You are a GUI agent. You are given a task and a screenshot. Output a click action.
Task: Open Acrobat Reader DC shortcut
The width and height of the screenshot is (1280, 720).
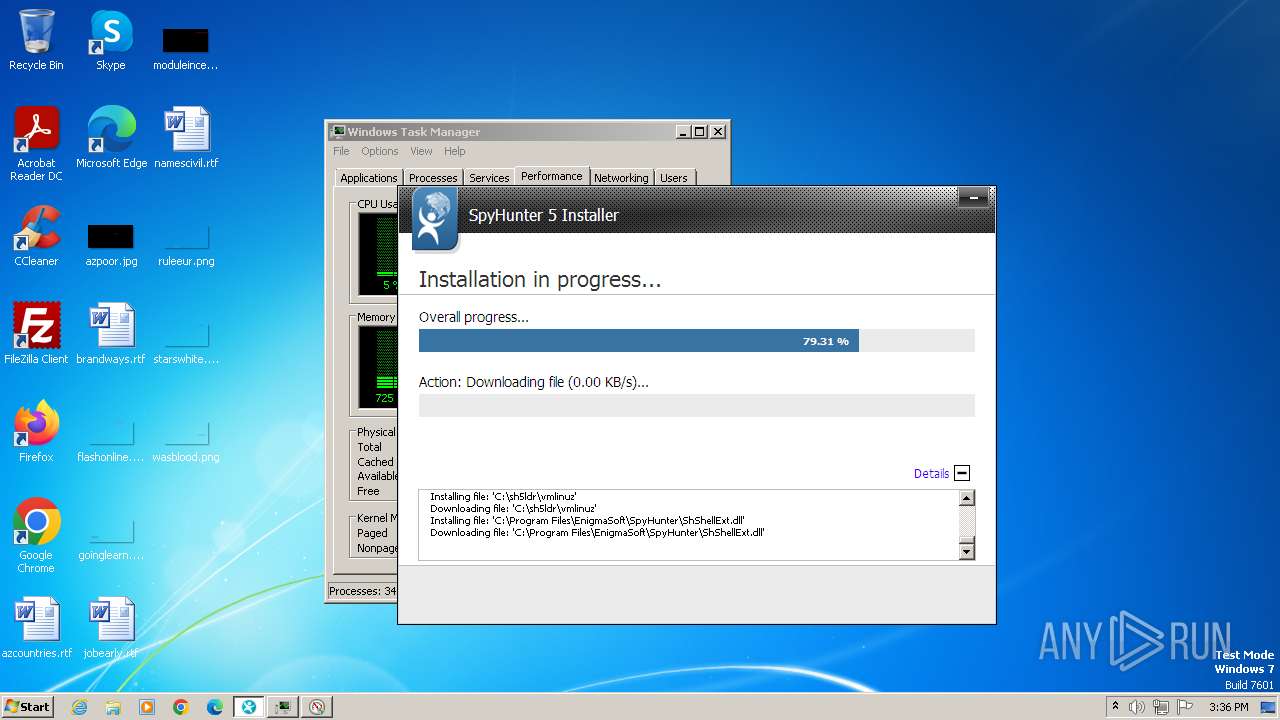click(x=36, y=143)
